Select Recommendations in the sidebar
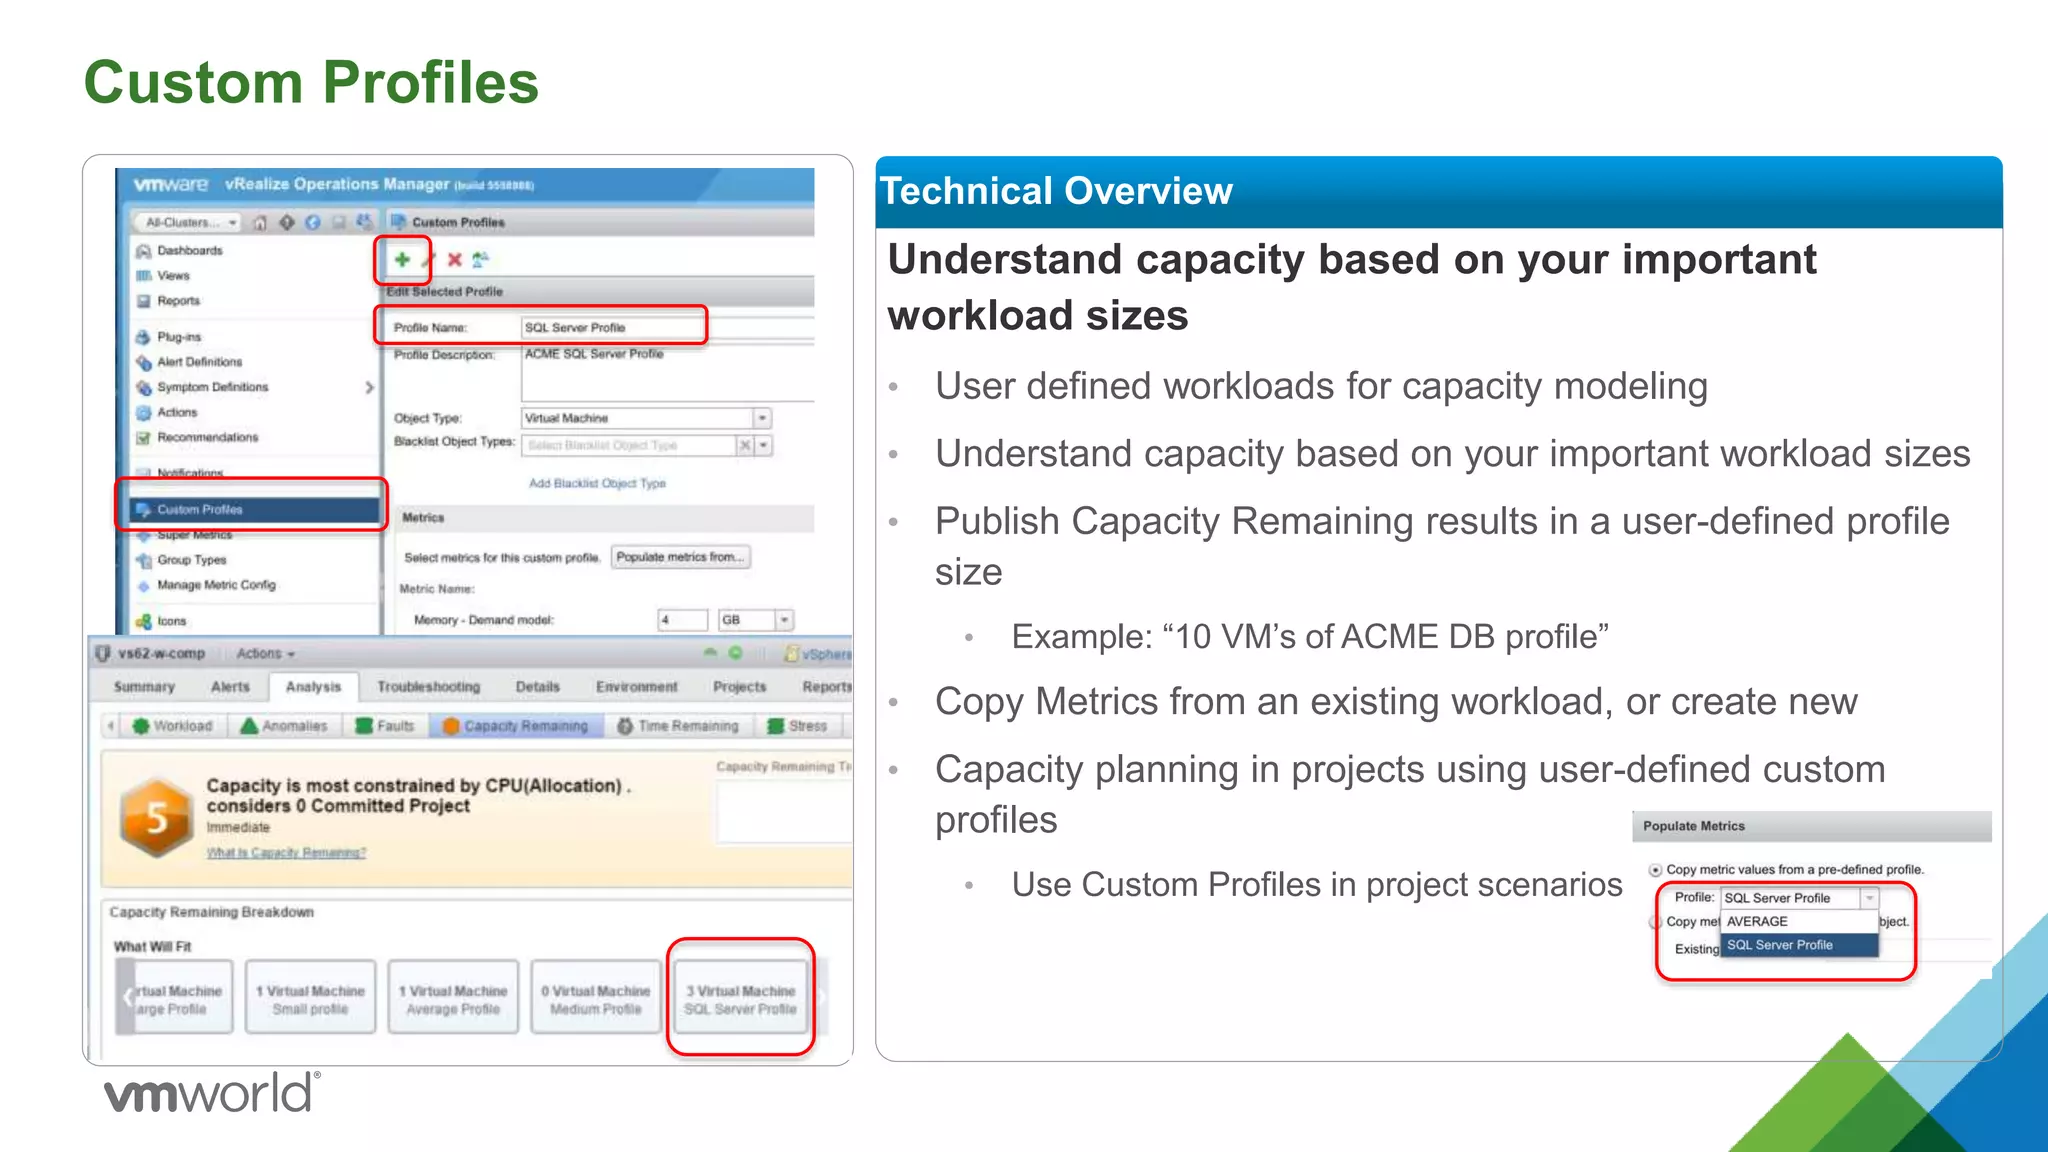The height and width of the screenshot is (1152, 2048). point(197,437)
